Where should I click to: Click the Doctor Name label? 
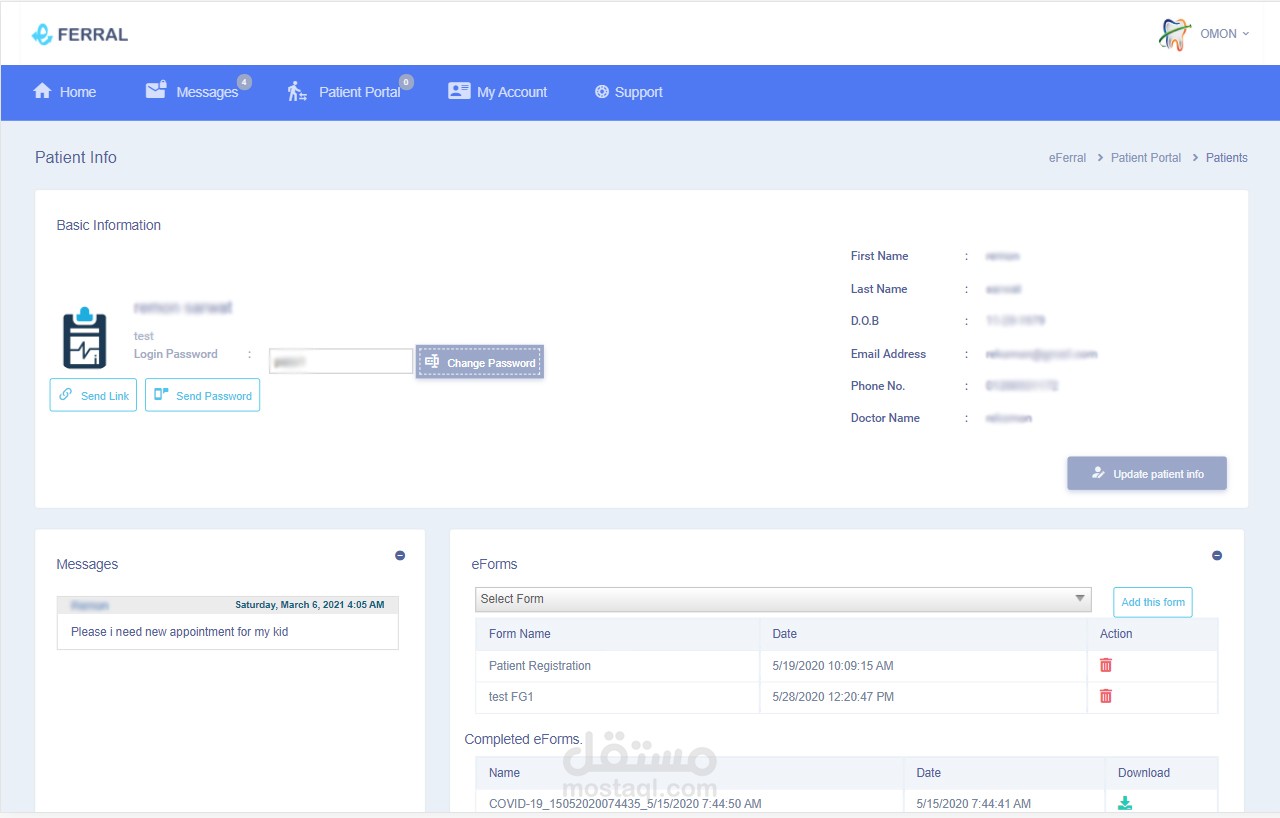(885, 418)
